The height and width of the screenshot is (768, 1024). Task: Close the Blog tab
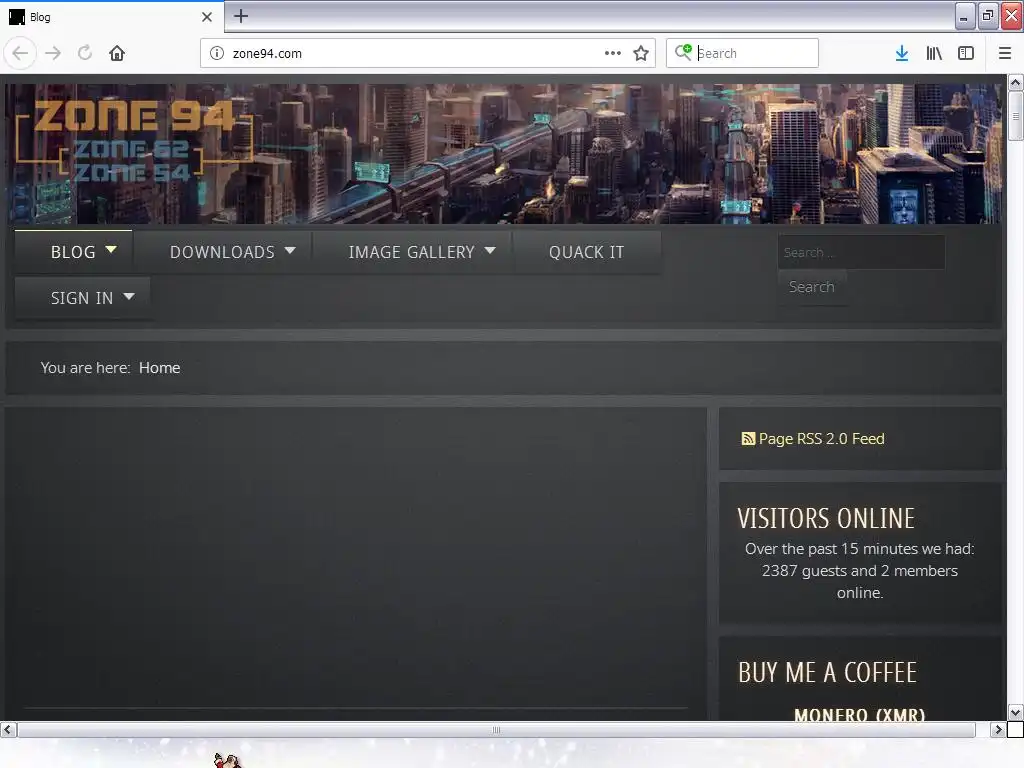coord(207,17)
